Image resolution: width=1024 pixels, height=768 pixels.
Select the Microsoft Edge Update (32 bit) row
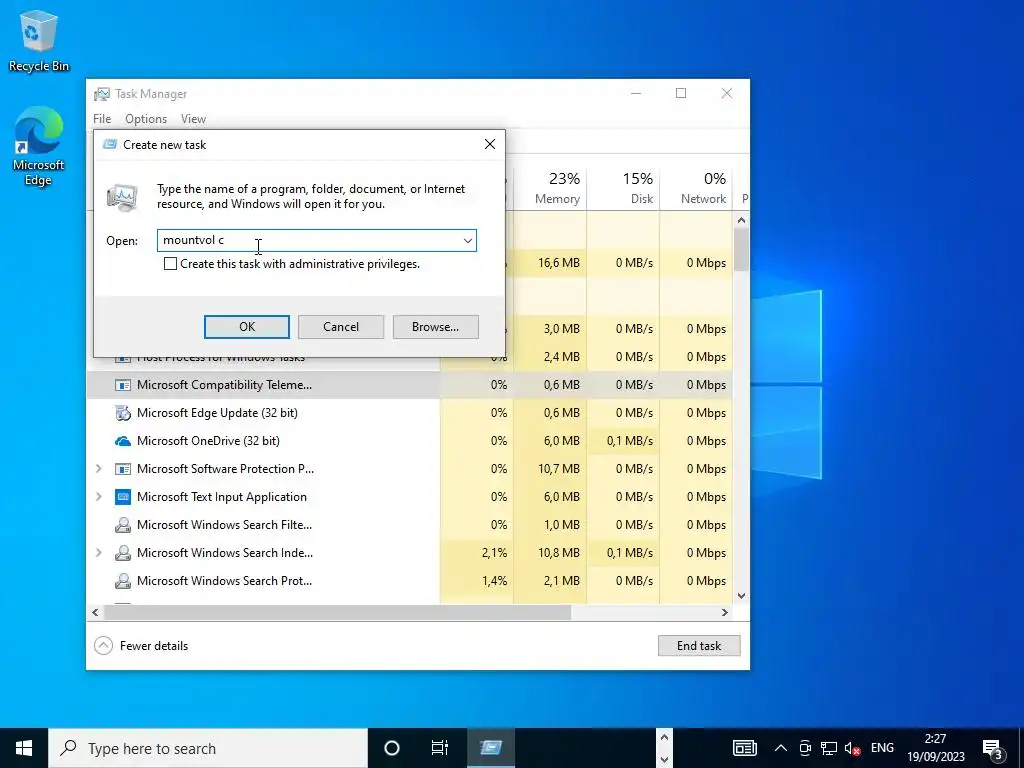pos(409,413)
